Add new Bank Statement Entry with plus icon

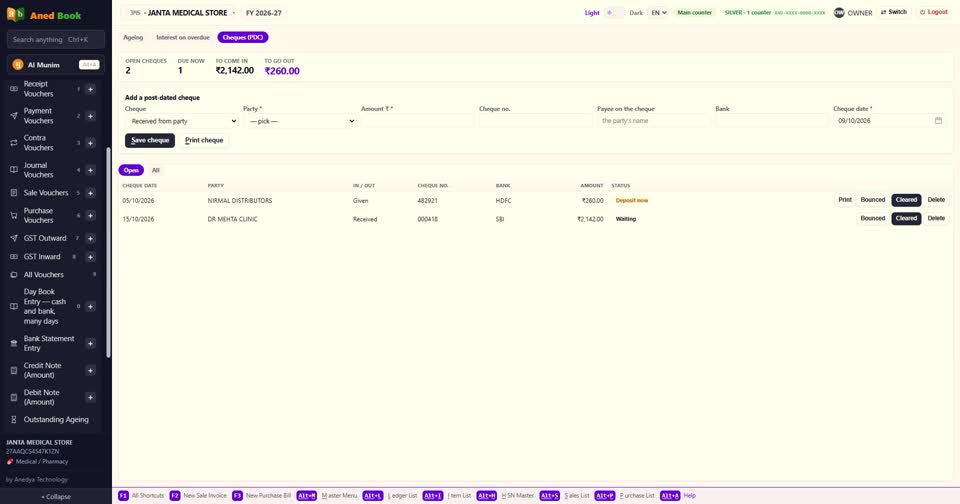(x=90, y=344)
